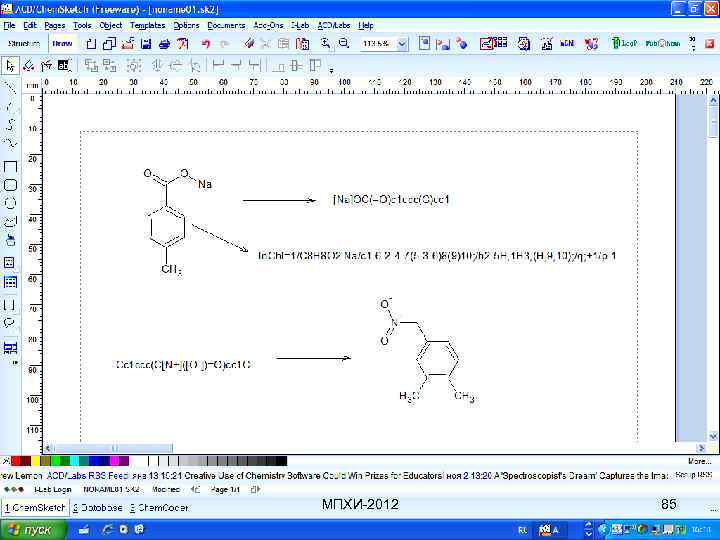720x540 pixels.
Task: Open the File menu
Action: [9, 25]
